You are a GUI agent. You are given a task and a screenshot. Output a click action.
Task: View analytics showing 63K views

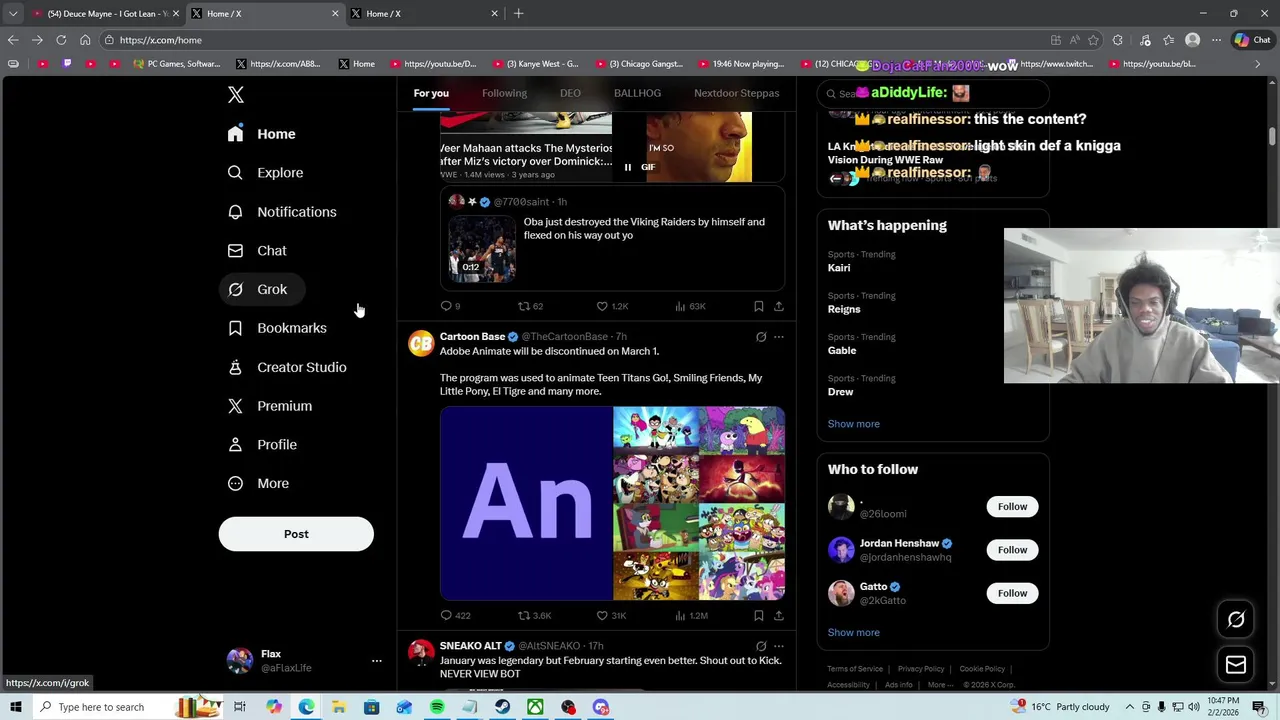tap(690, 306)
